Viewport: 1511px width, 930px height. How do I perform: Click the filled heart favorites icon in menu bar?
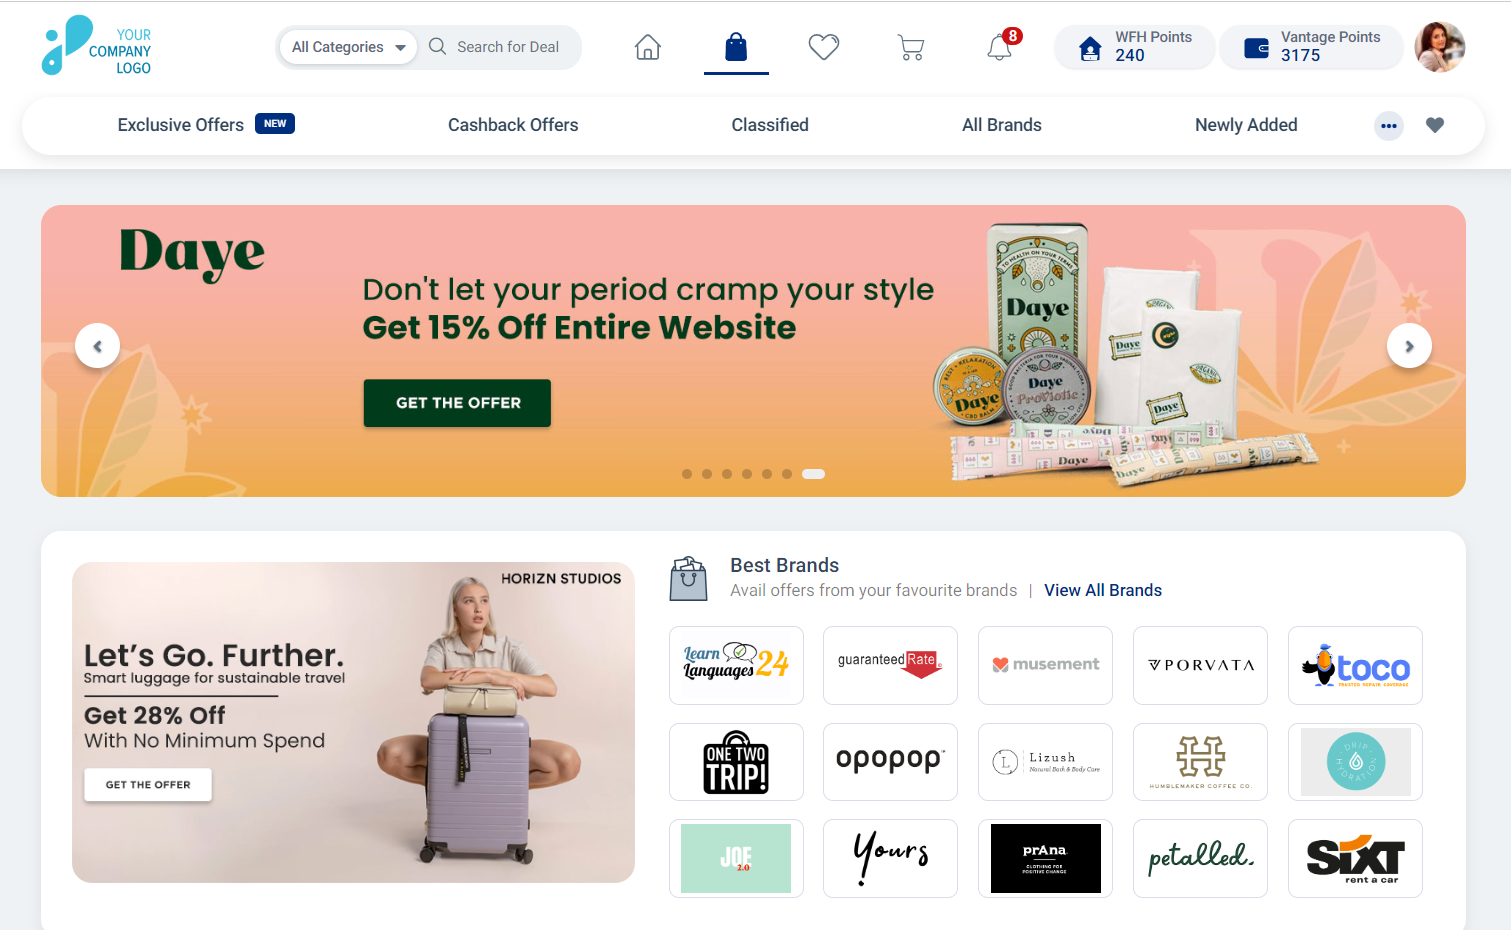(1435, 125)
